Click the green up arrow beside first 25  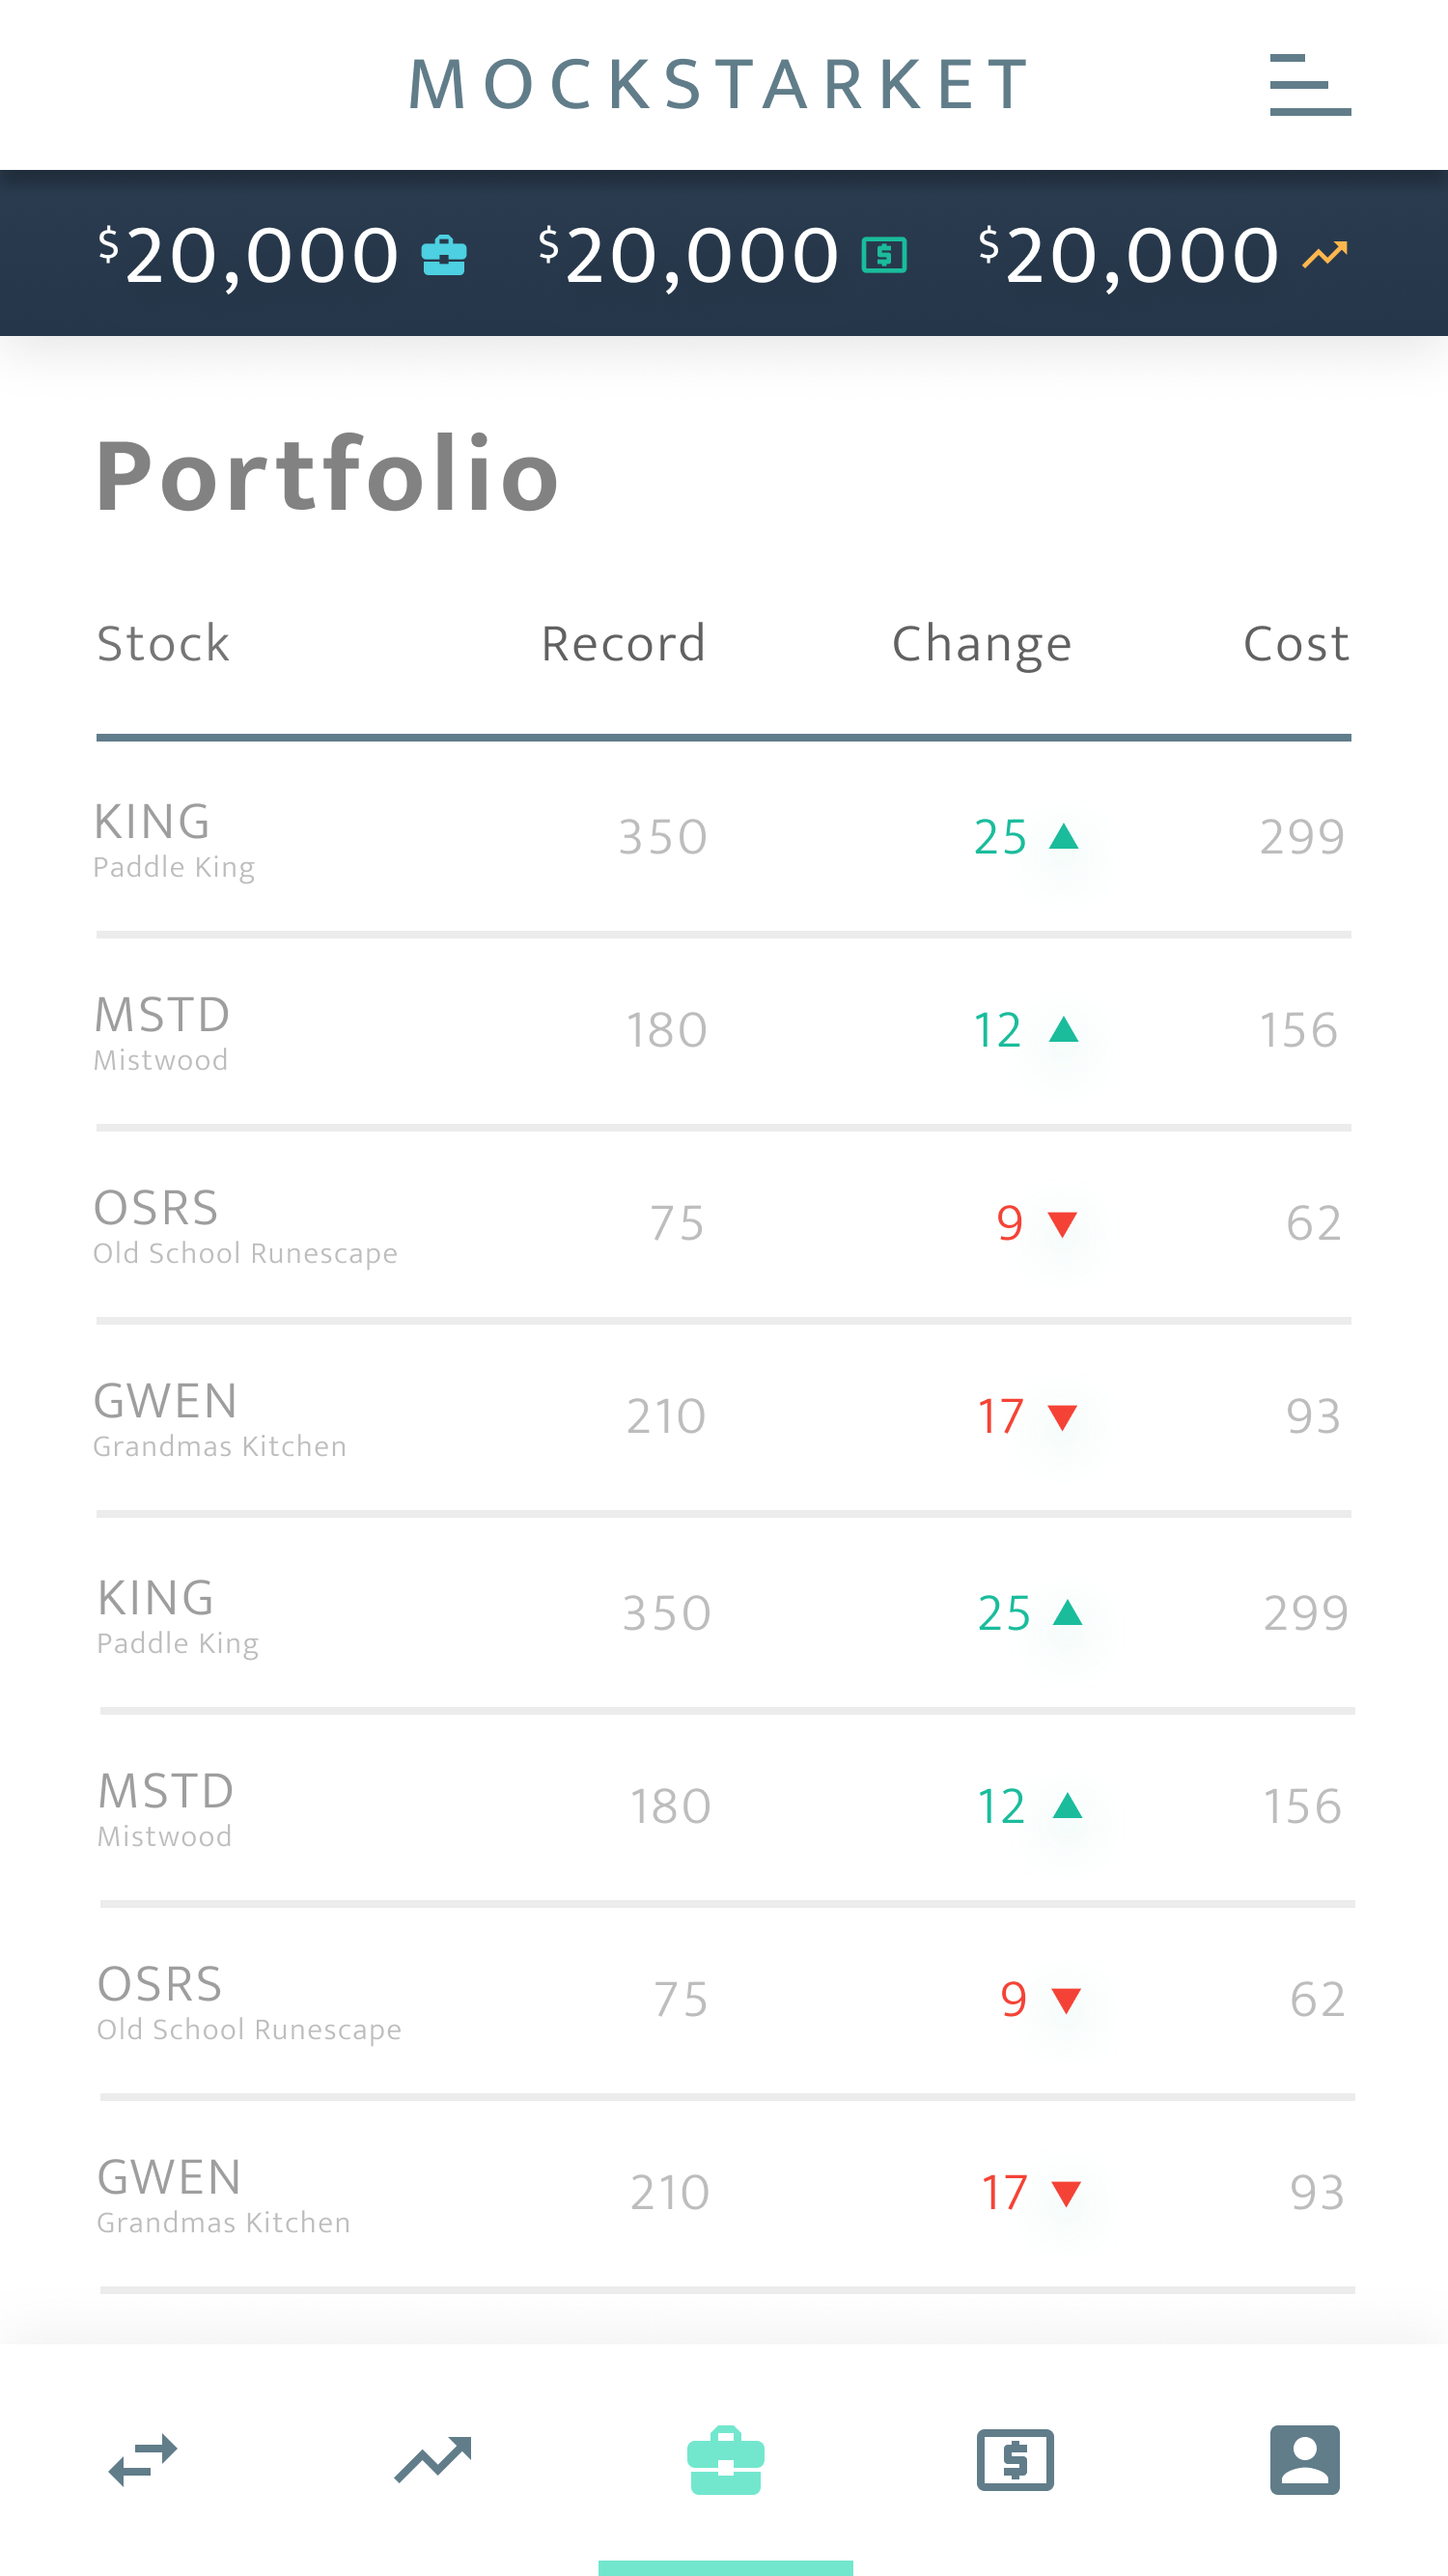1063,836
